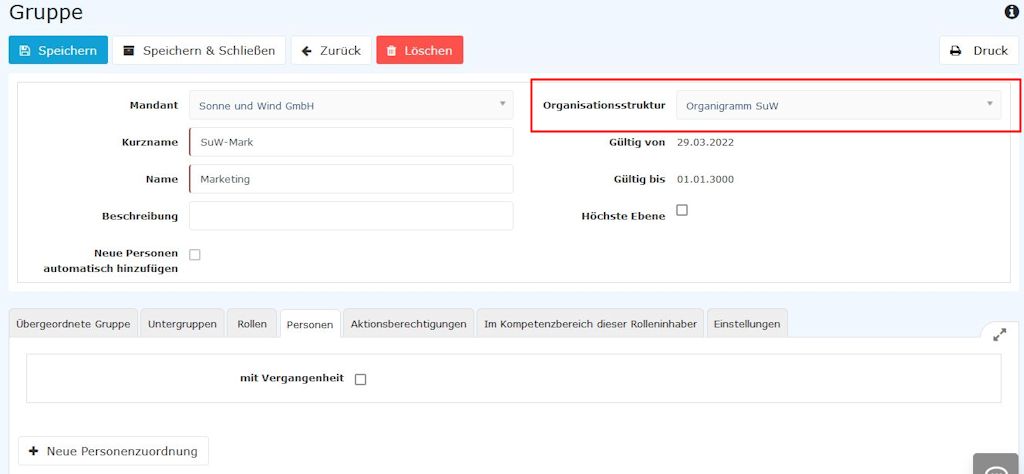Open the Mandant dropdown

point(351,105)
